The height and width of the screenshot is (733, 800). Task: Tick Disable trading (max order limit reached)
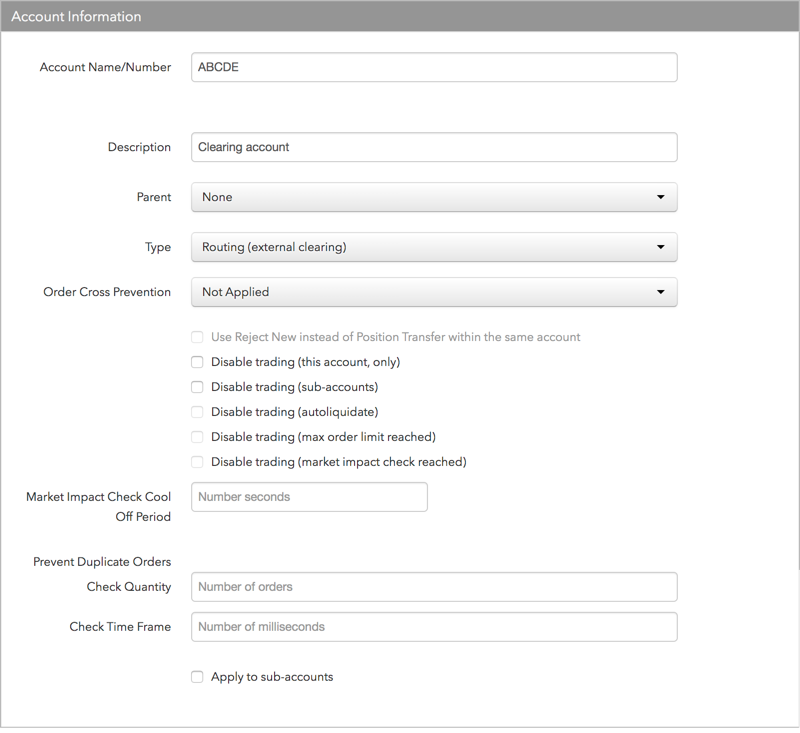197,437
